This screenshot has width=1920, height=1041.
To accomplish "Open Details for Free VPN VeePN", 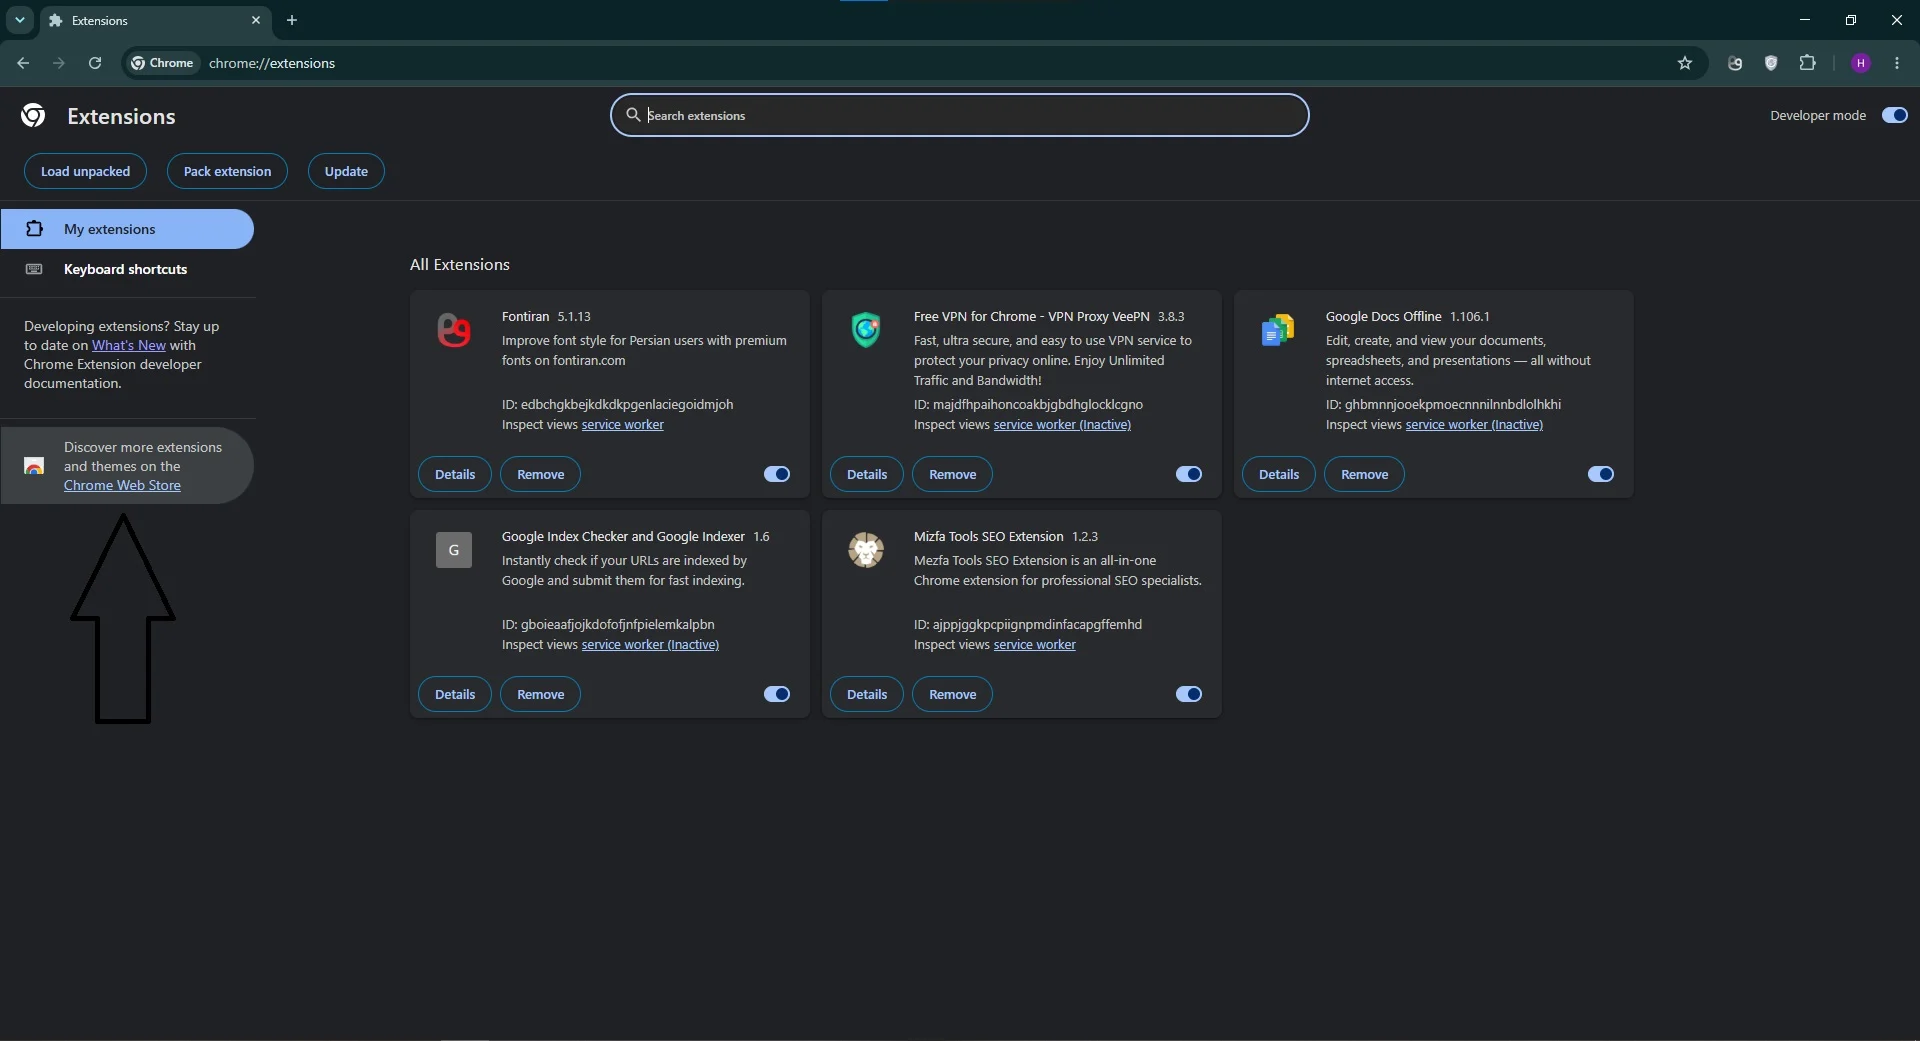I will tap(867, 474).
